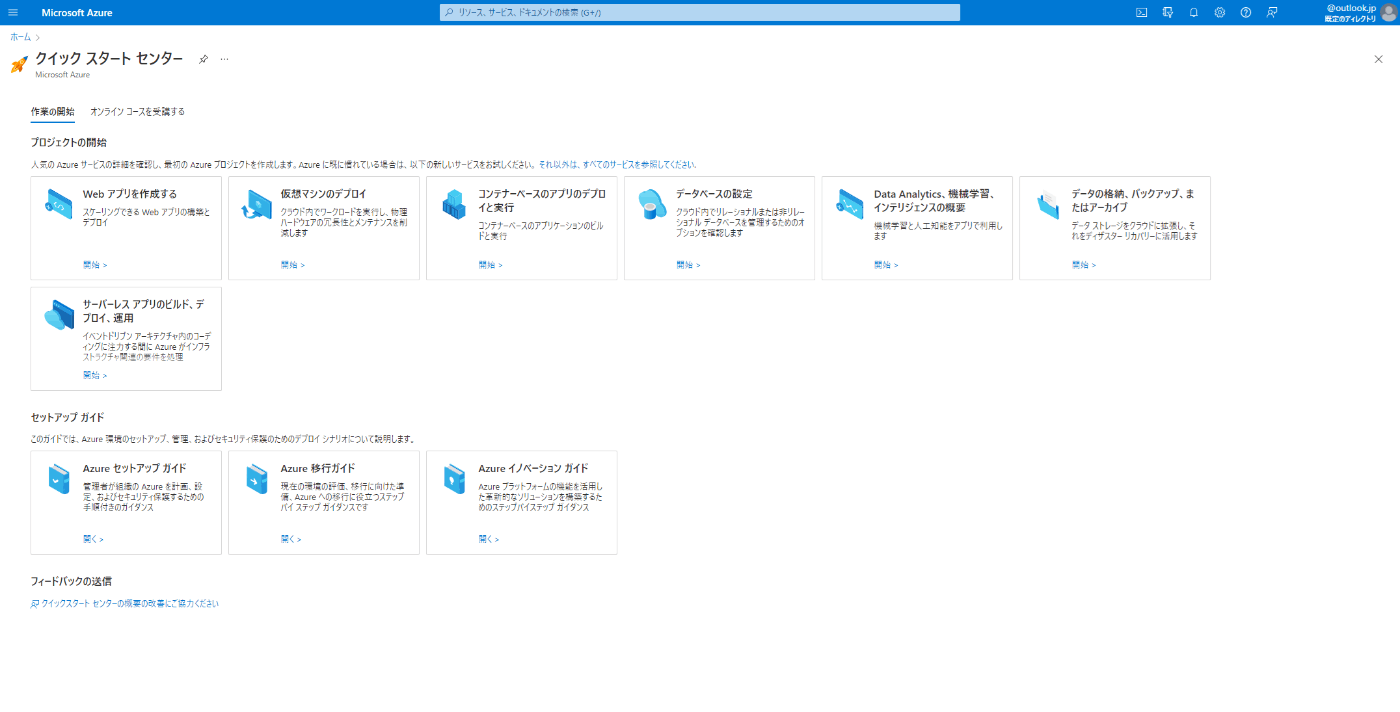Open the notifications bell
The height and width of the screenshot is (712, 1400).
(1194, 12)
